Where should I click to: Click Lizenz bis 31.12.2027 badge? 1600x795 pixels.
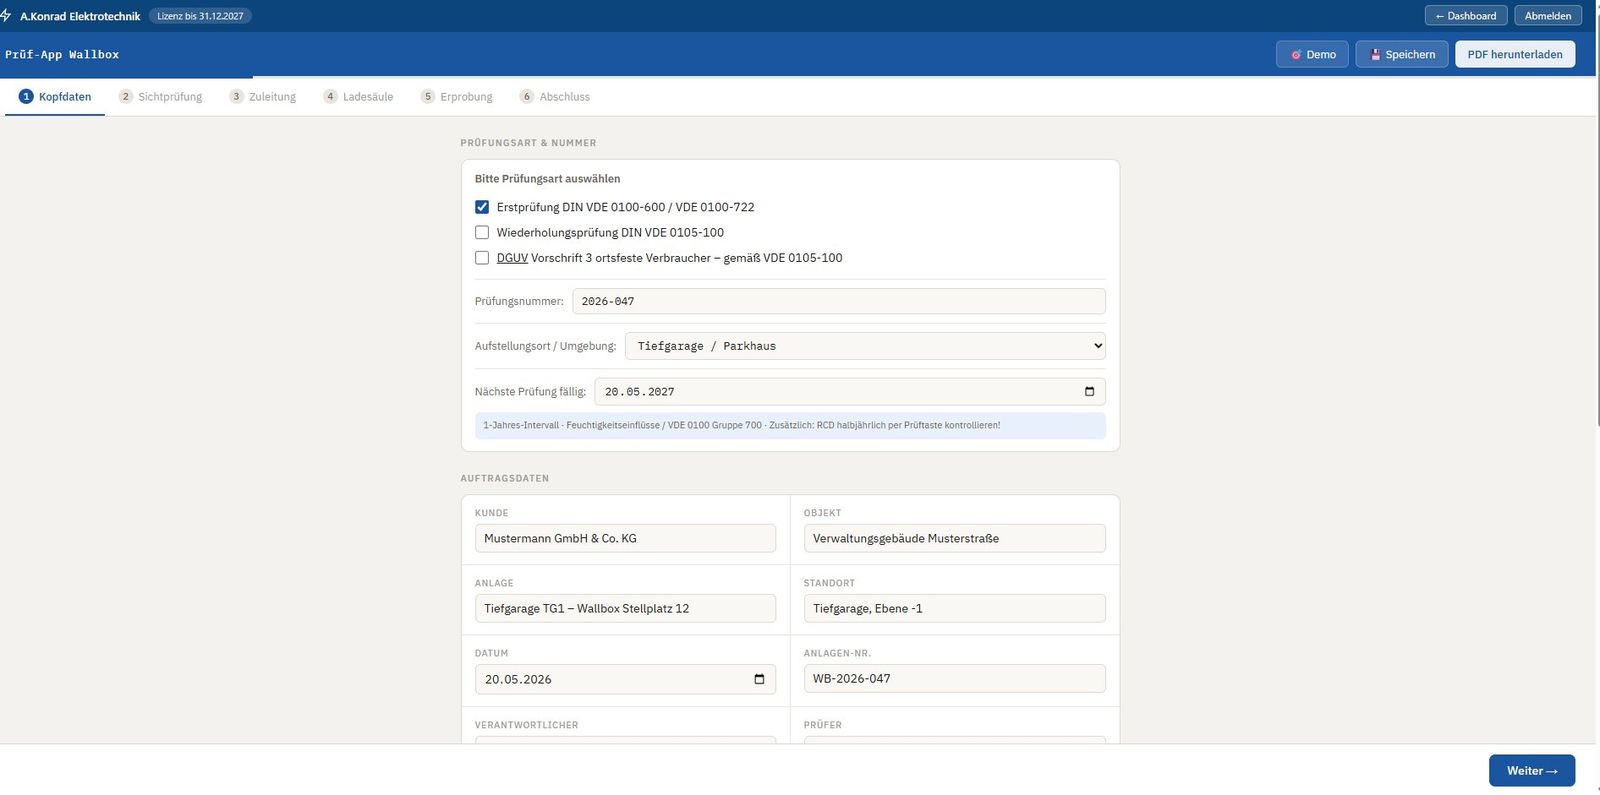[x=200, y=16]
